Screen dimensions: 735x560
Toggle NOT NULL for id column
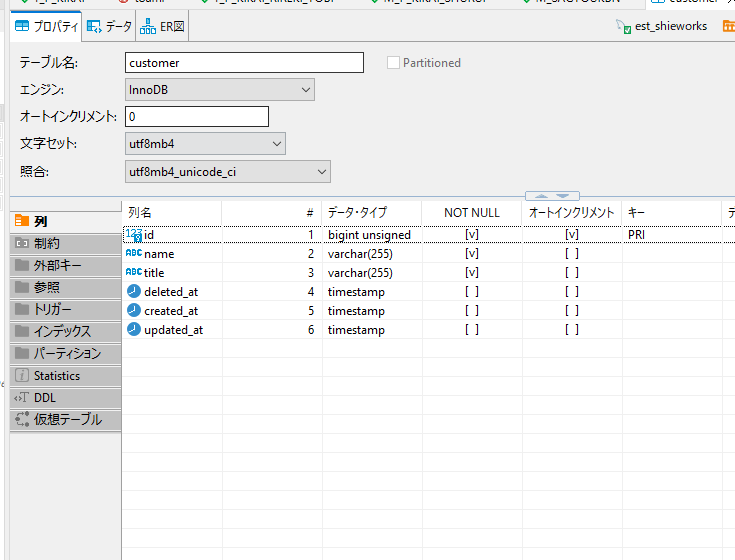point(472,234)
